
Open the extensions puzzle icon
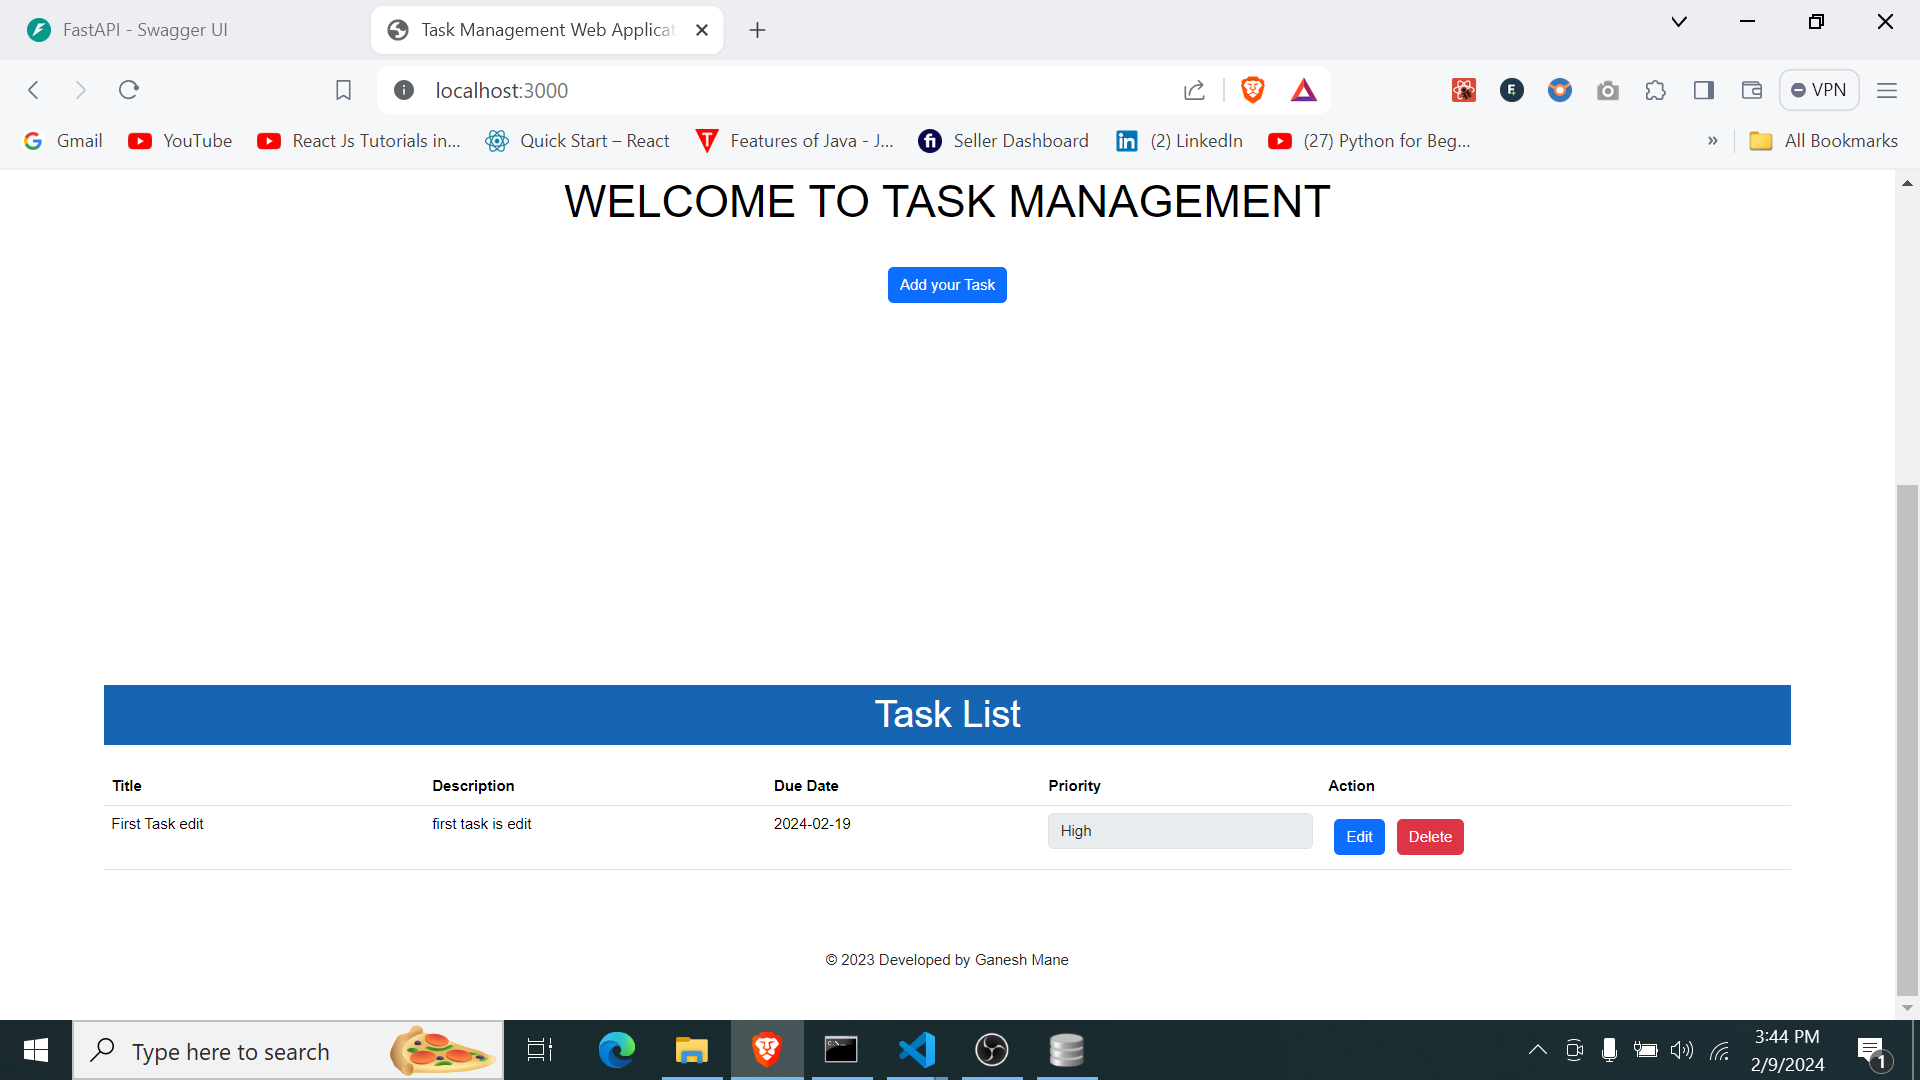pyautogui.click(x=1656, y=90)
